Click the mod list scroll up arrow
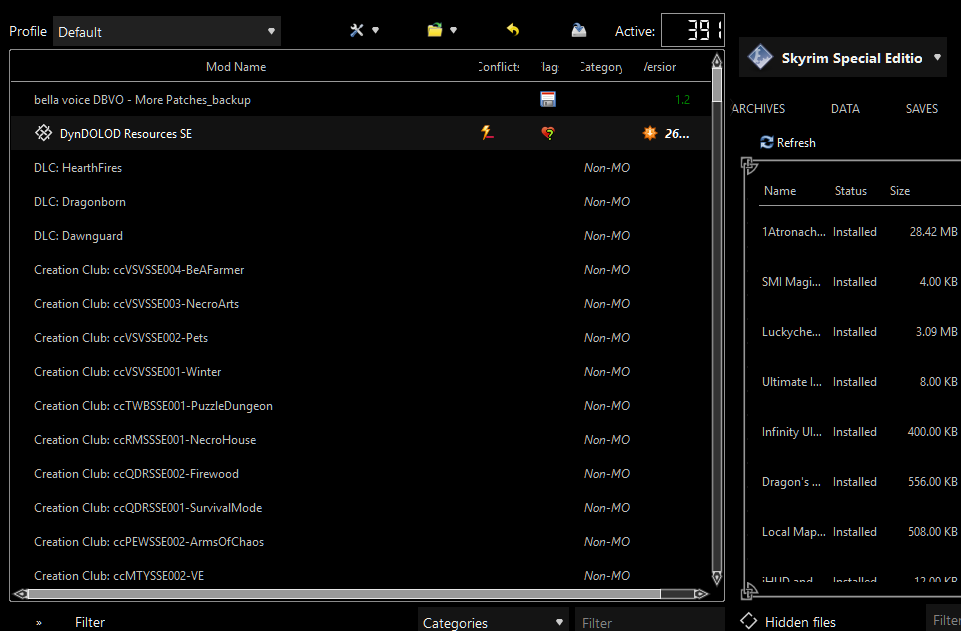This screenshot has width=961, height=631. 716,59
